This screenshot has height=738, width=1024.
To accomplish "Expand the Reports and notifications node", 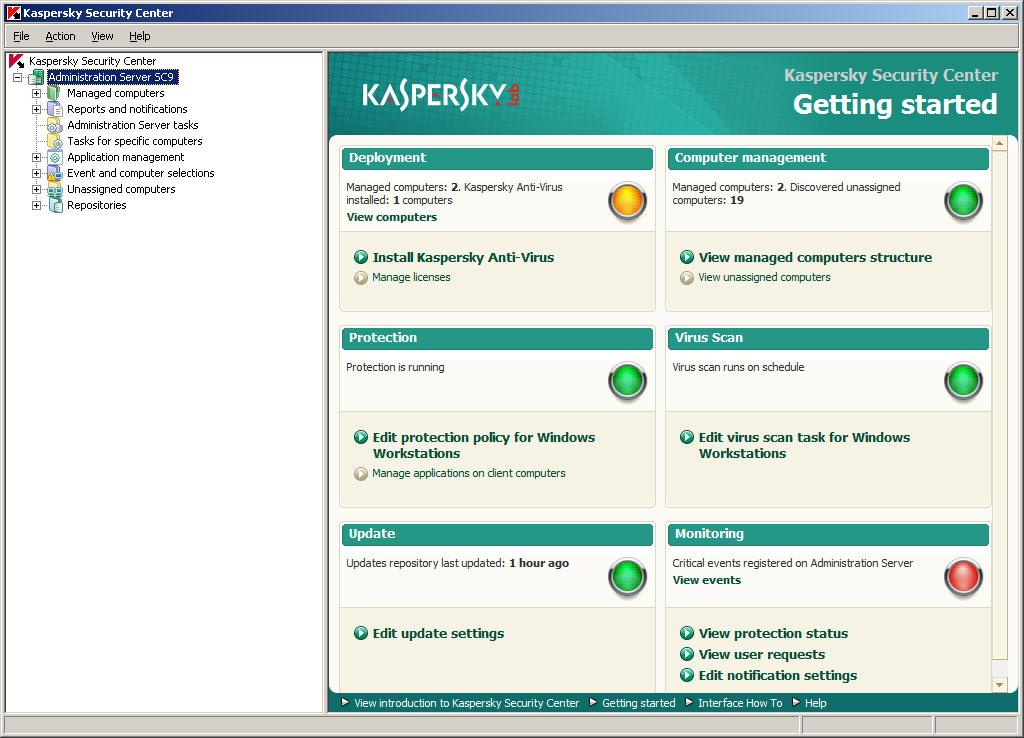I will [x=37, y=109].
